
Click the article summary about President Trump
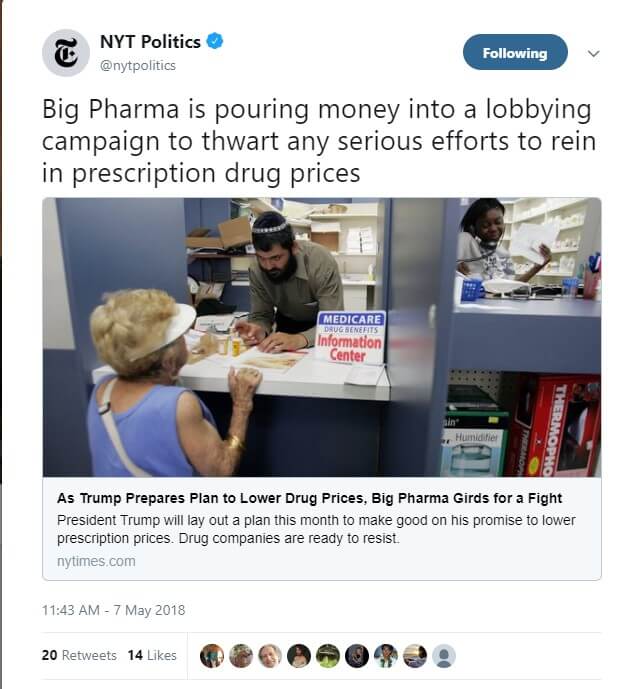coord(316,529)
